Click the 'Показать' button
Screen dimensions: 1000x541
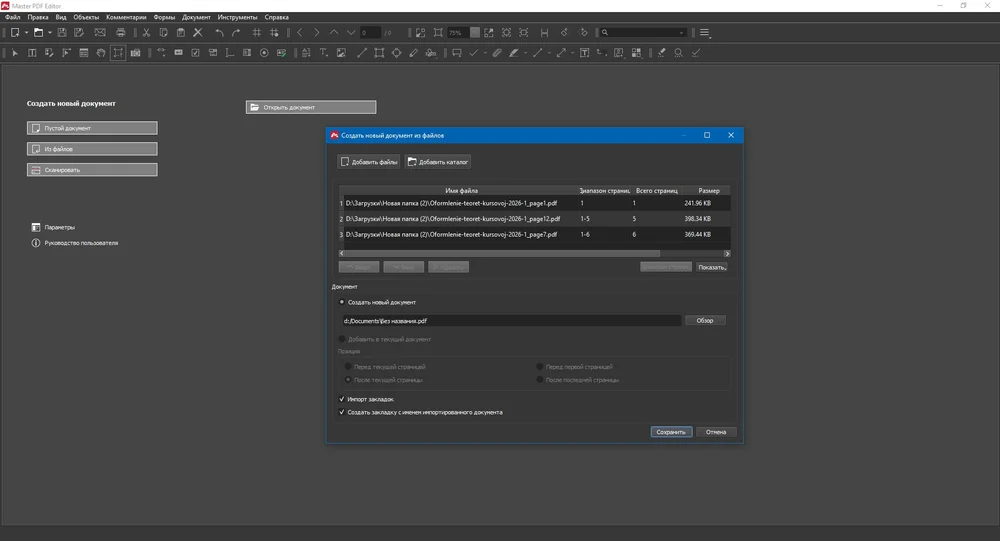(x=711, y=267)
